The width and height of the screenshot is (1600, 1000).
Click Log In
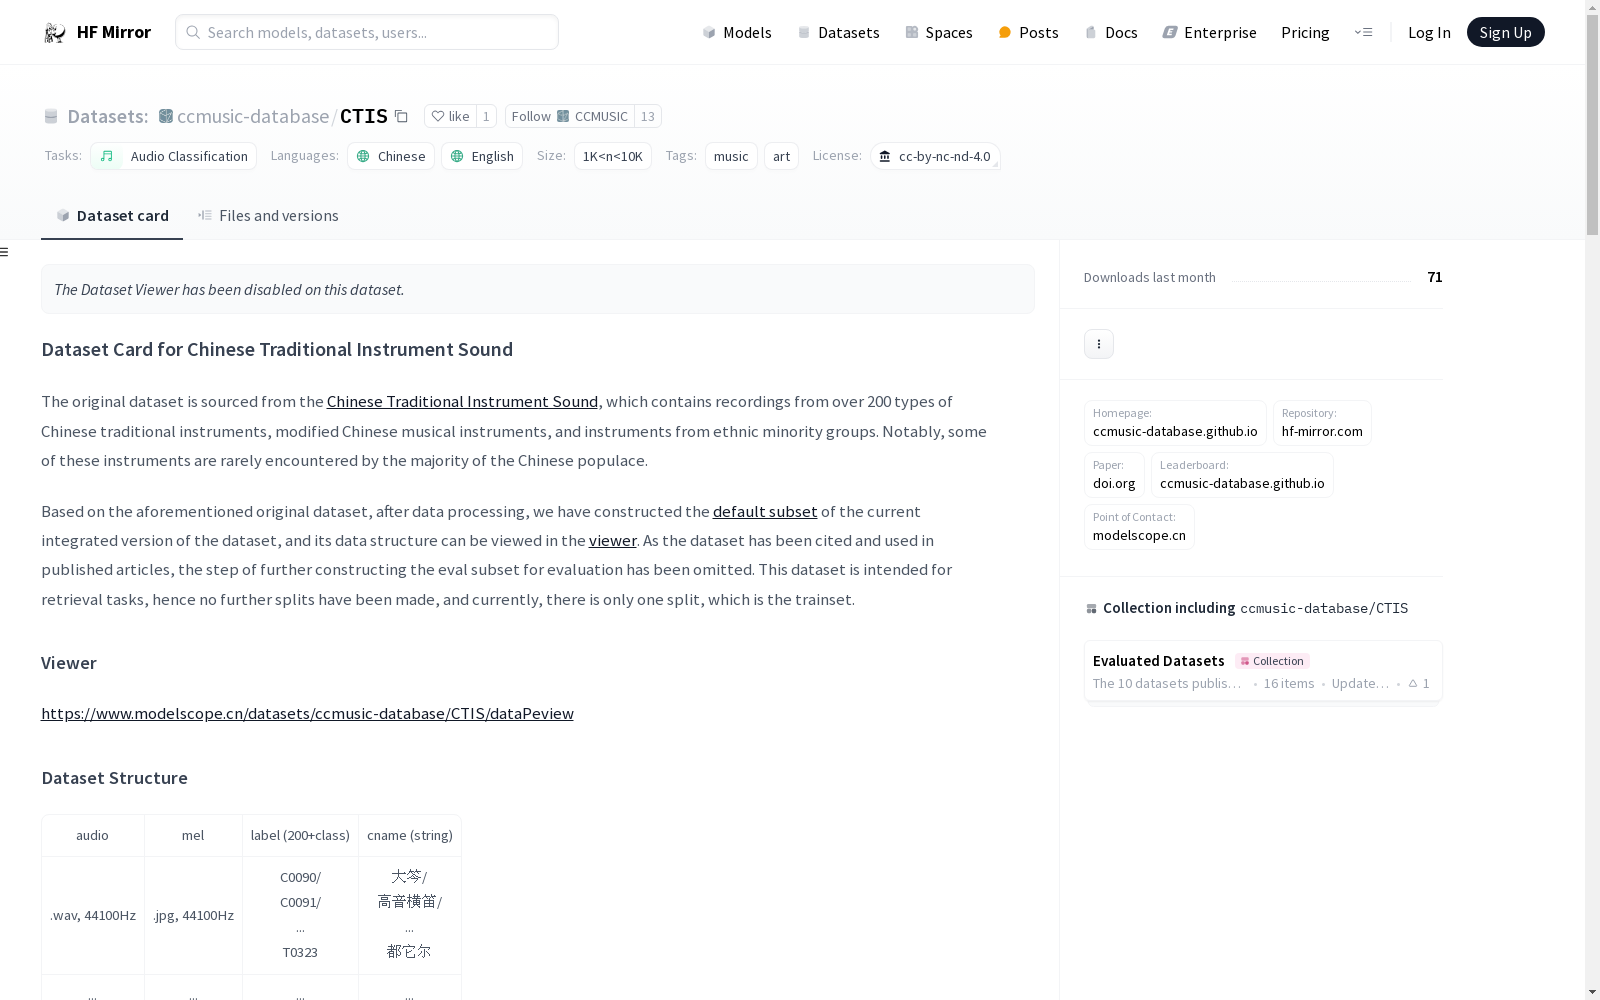click(1429, 32)
